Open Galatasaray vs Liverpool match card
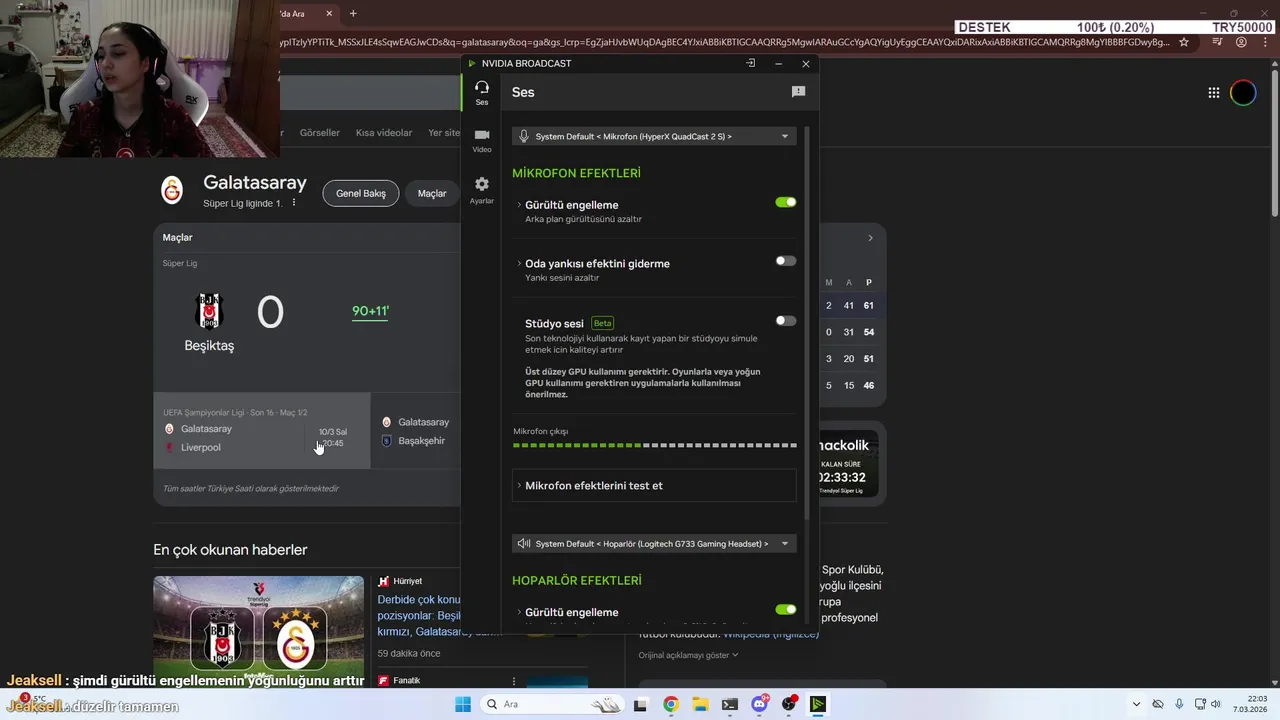The width and height of the screenshot is (1280, 720). [262, 431]
